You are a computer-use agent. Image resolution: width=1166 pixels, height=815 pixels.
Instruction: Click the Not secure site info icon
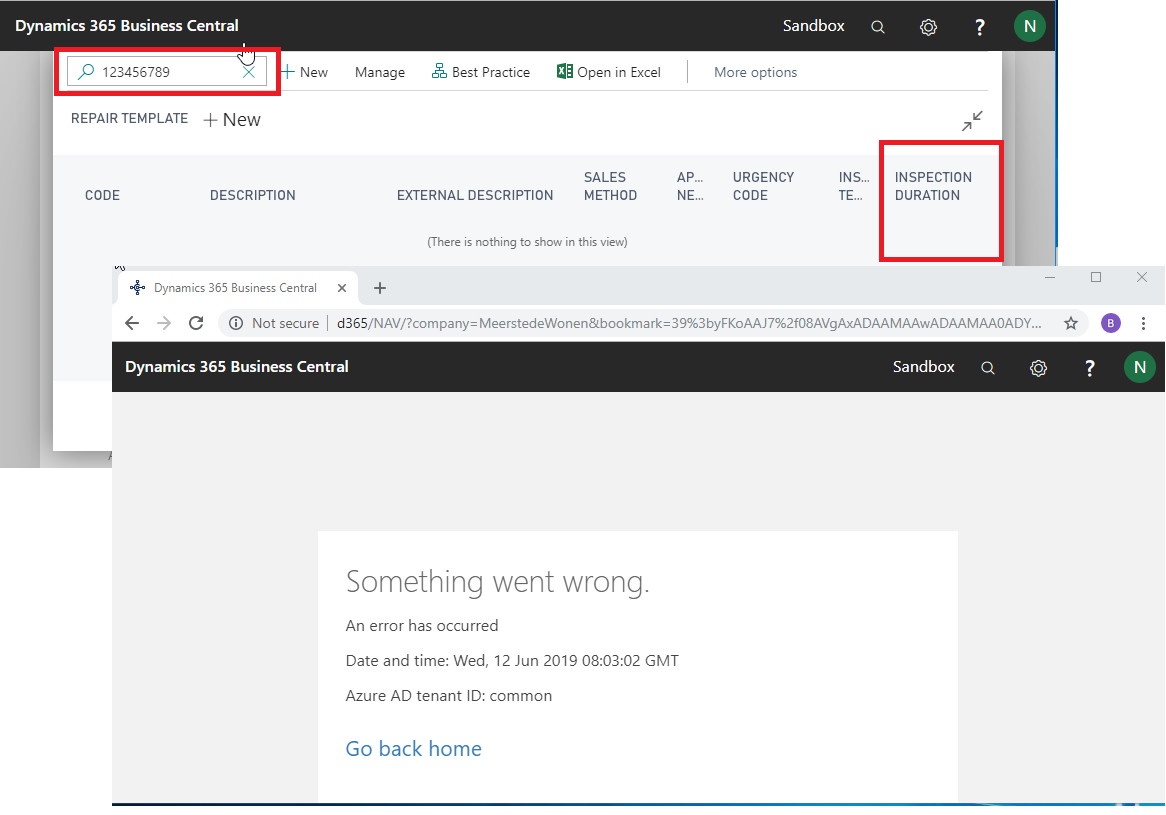coord(236,323)
